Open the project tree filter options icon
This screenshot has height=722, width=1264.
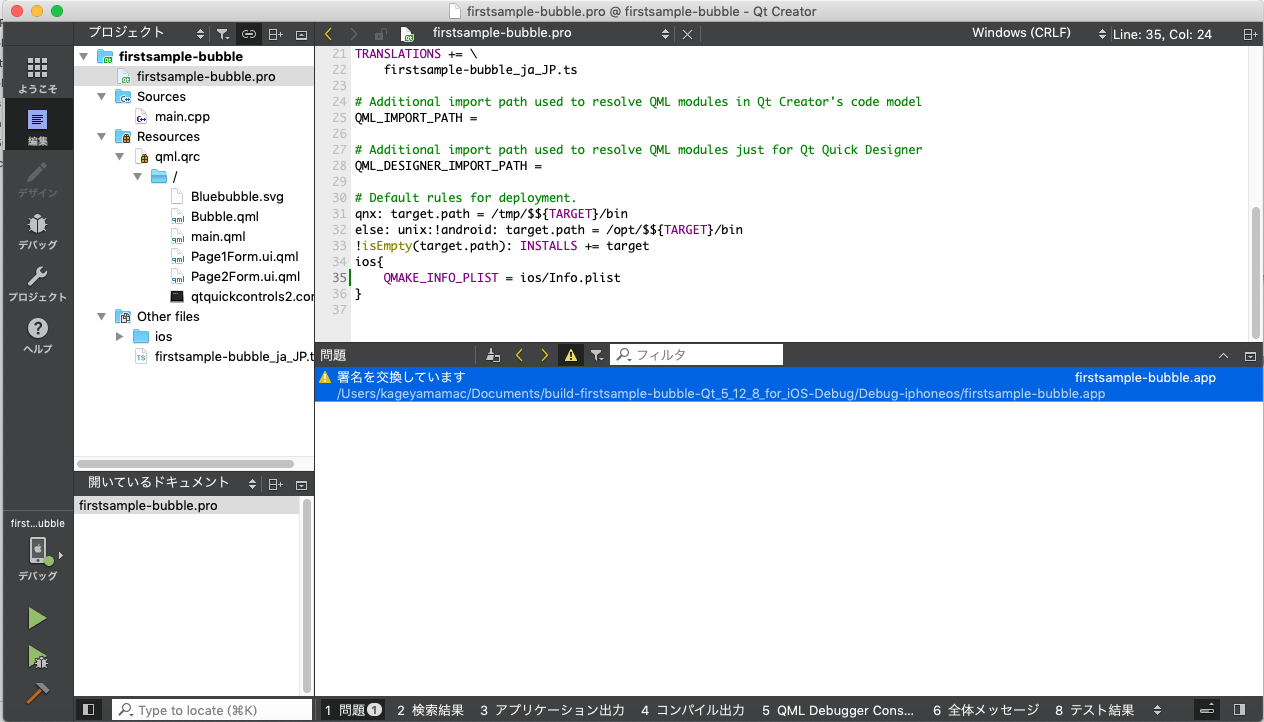(x=223, y=34)
